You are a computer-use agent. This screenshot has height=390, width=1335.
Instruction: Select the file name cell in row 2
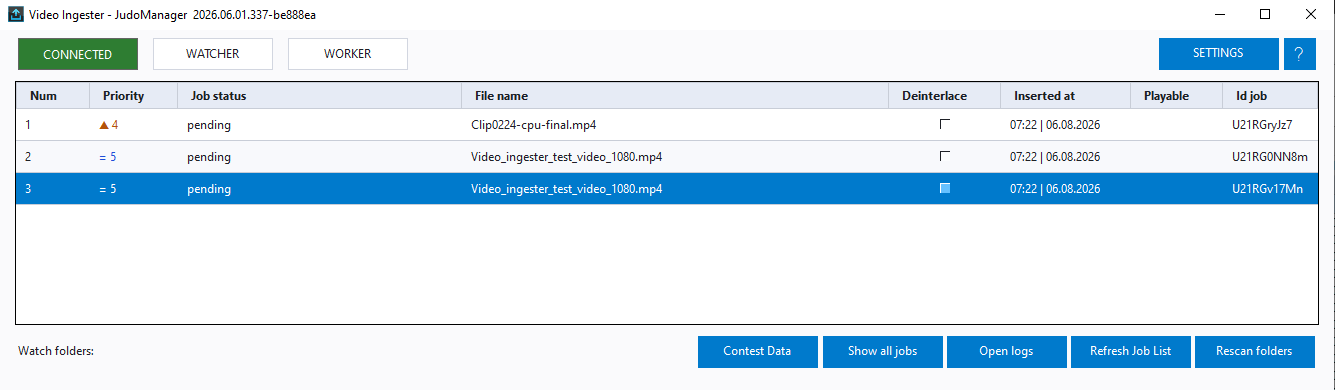(675, 157)
